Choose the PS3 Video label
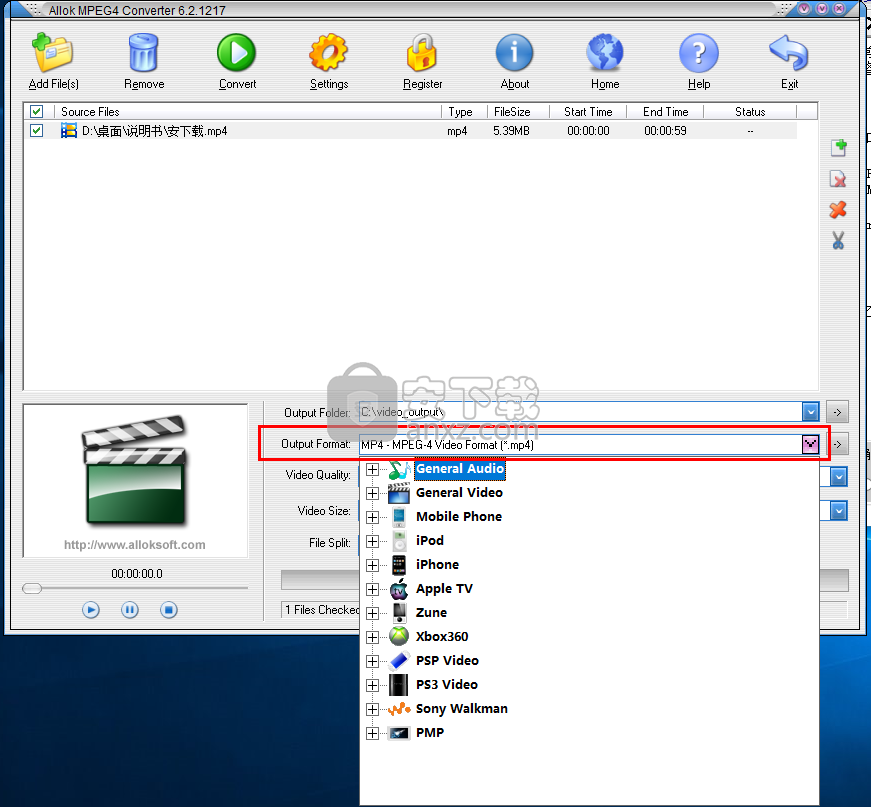871x807 pixels. pos(447,685)
